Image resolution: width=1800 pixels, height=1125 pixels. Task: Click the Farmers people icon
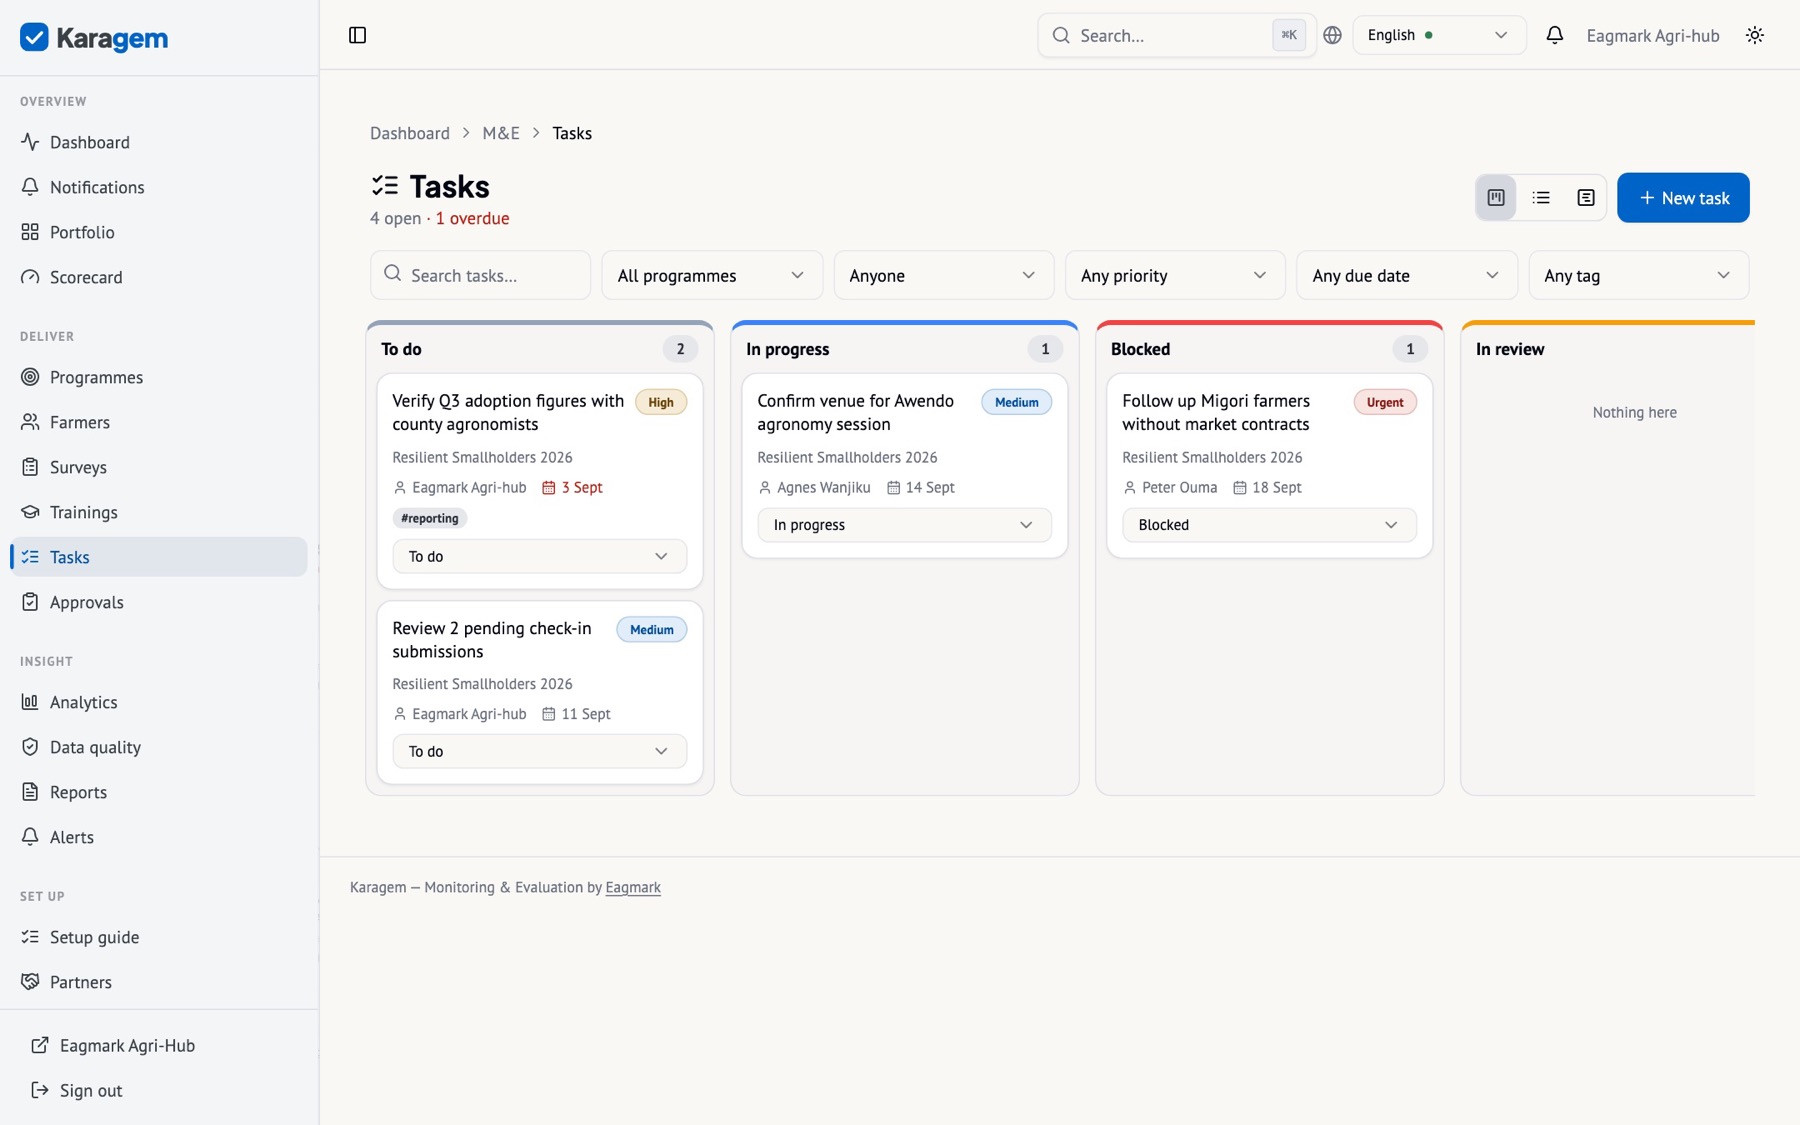30,422
